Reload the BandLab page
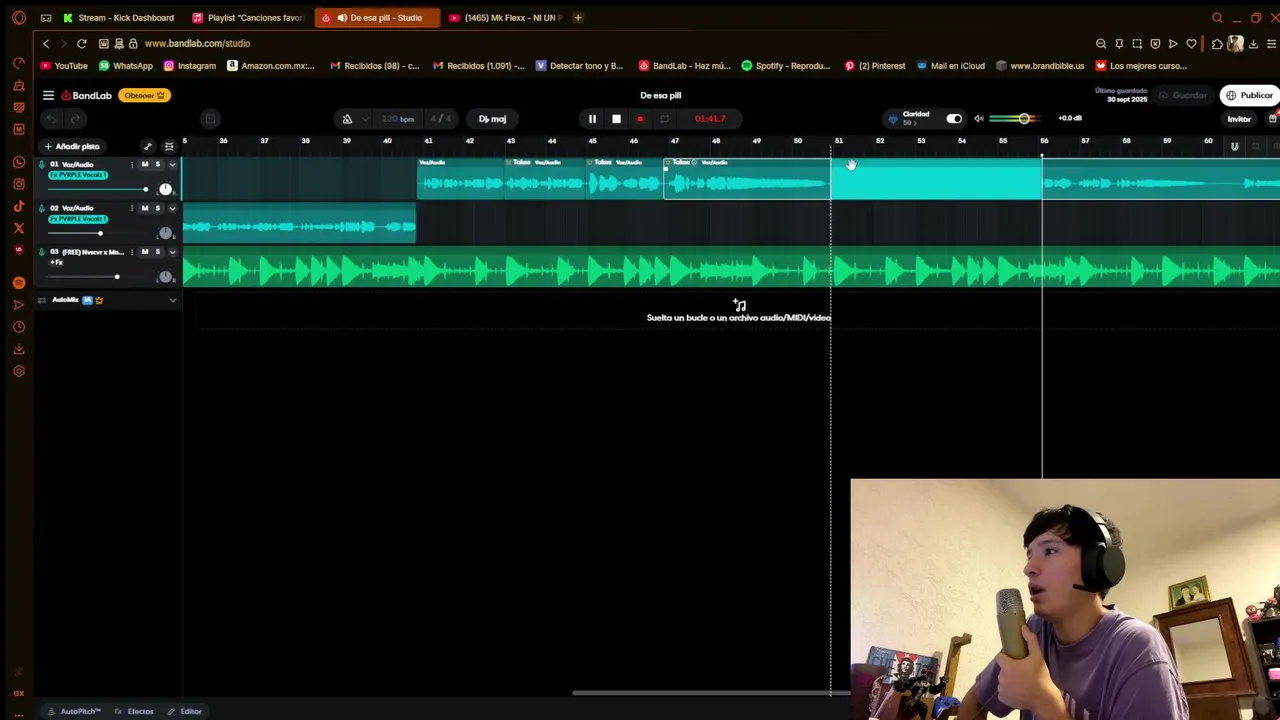 coord(82,44)
